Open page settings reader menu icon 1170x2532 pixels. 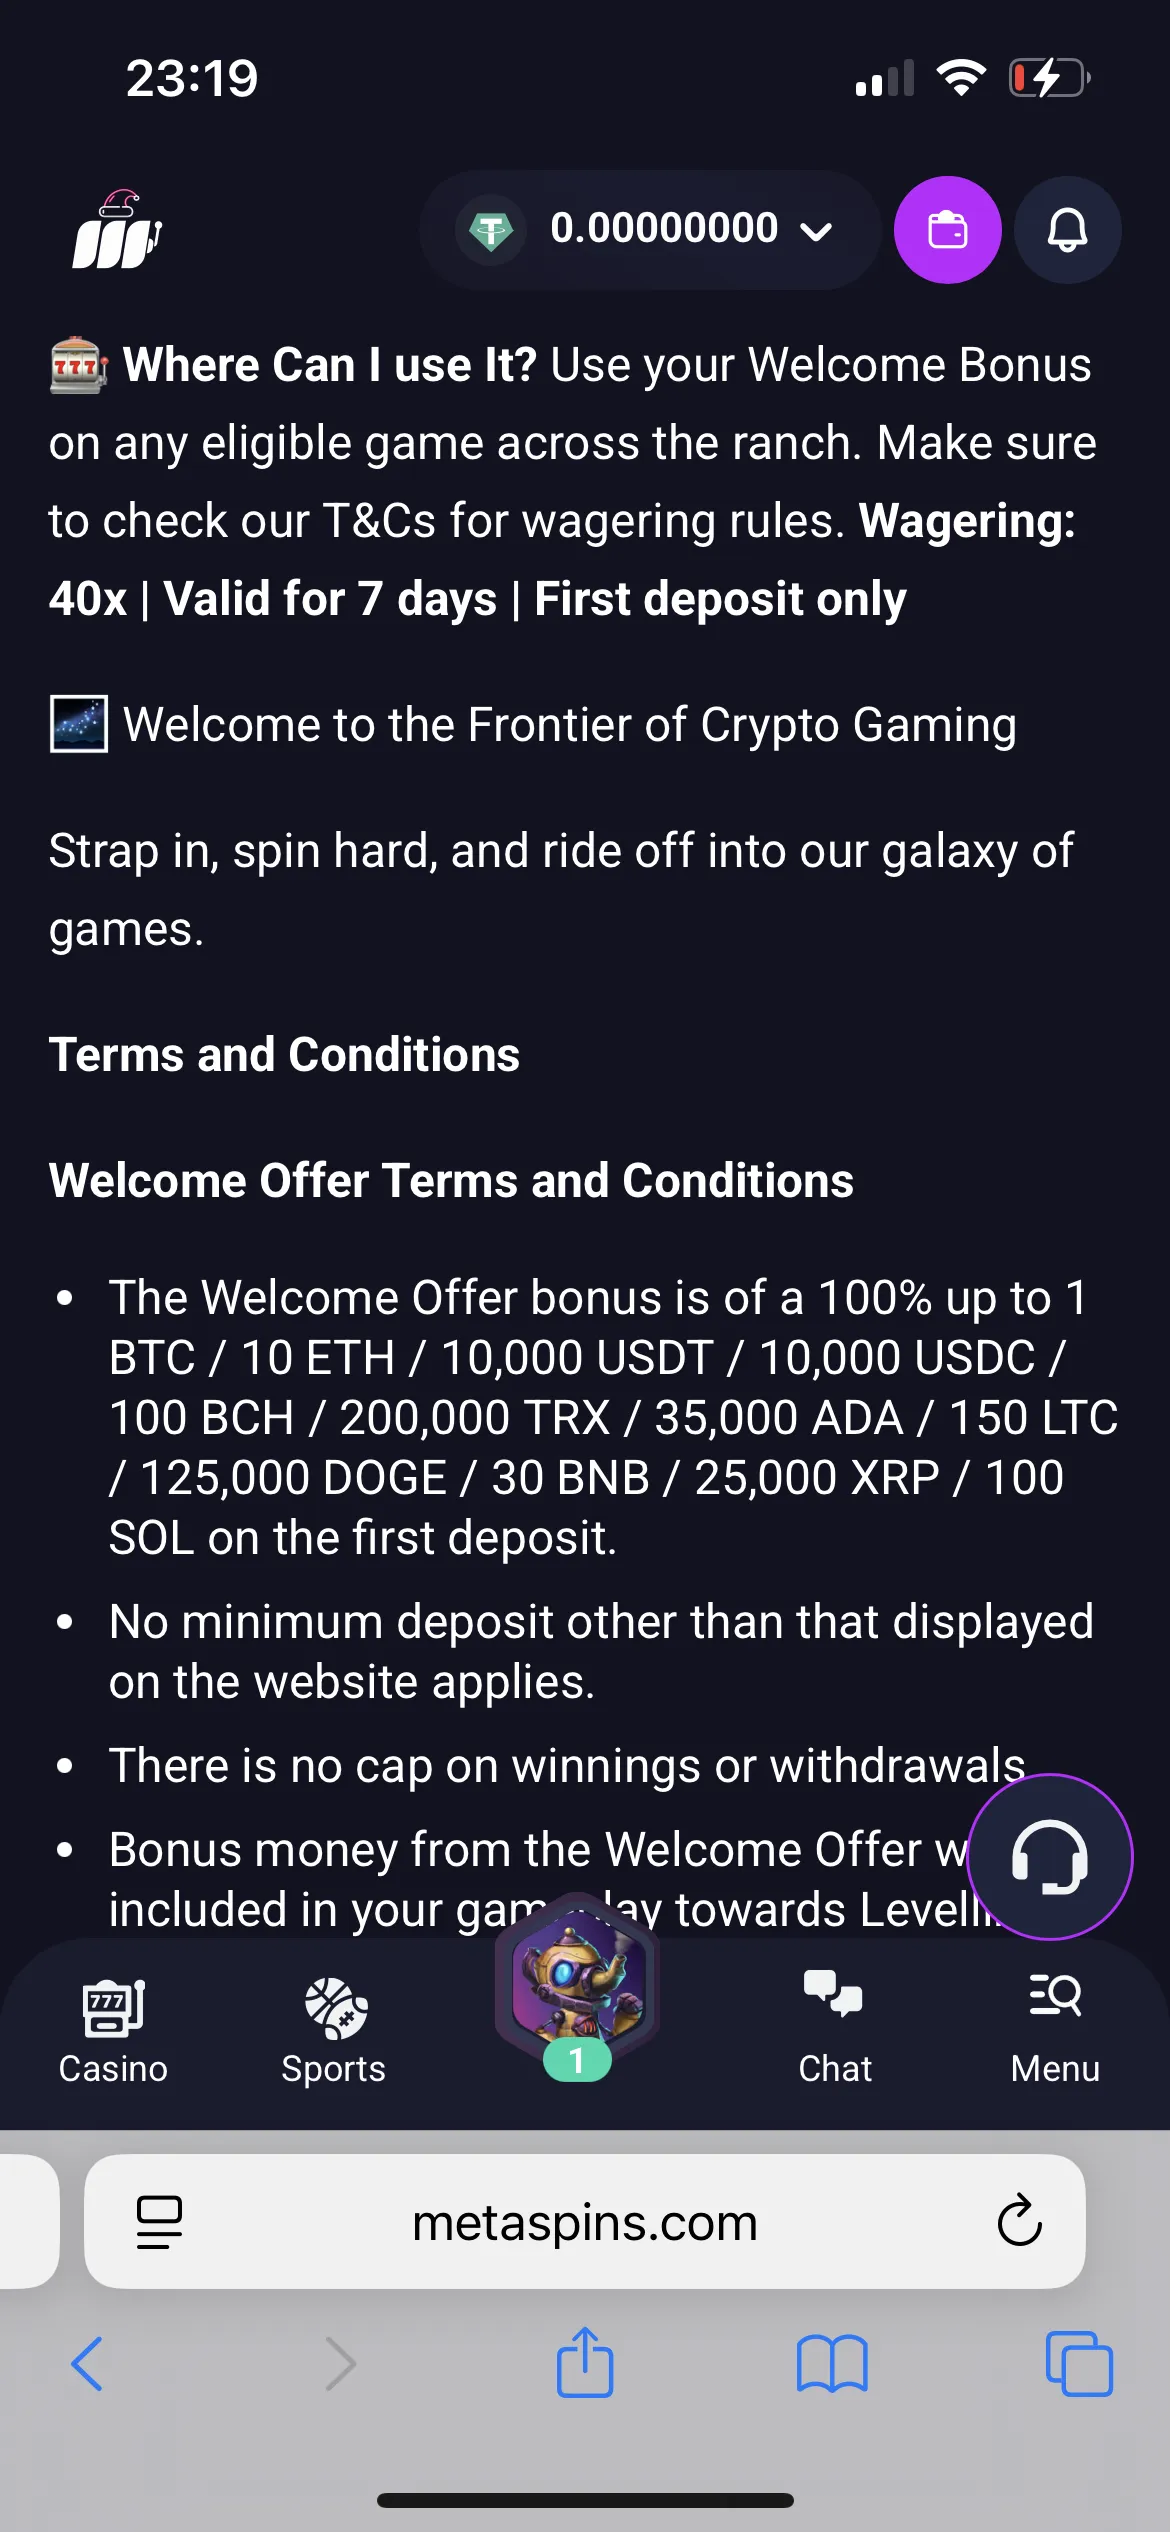point(159,2222)
